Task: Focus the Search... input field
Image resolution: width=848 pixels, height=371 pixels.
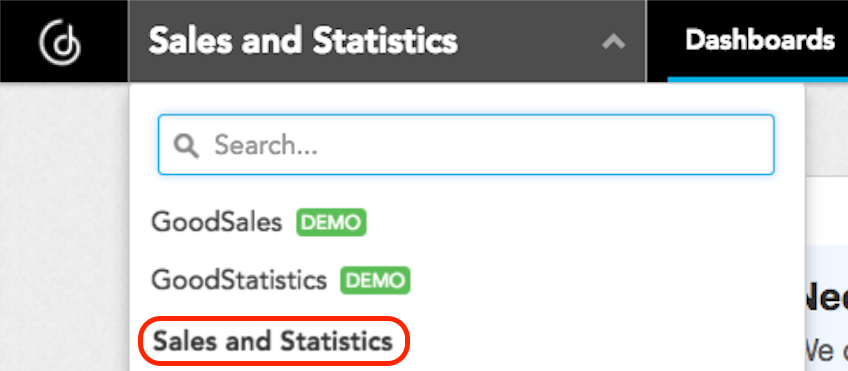Action: click(x=466, y=144)
